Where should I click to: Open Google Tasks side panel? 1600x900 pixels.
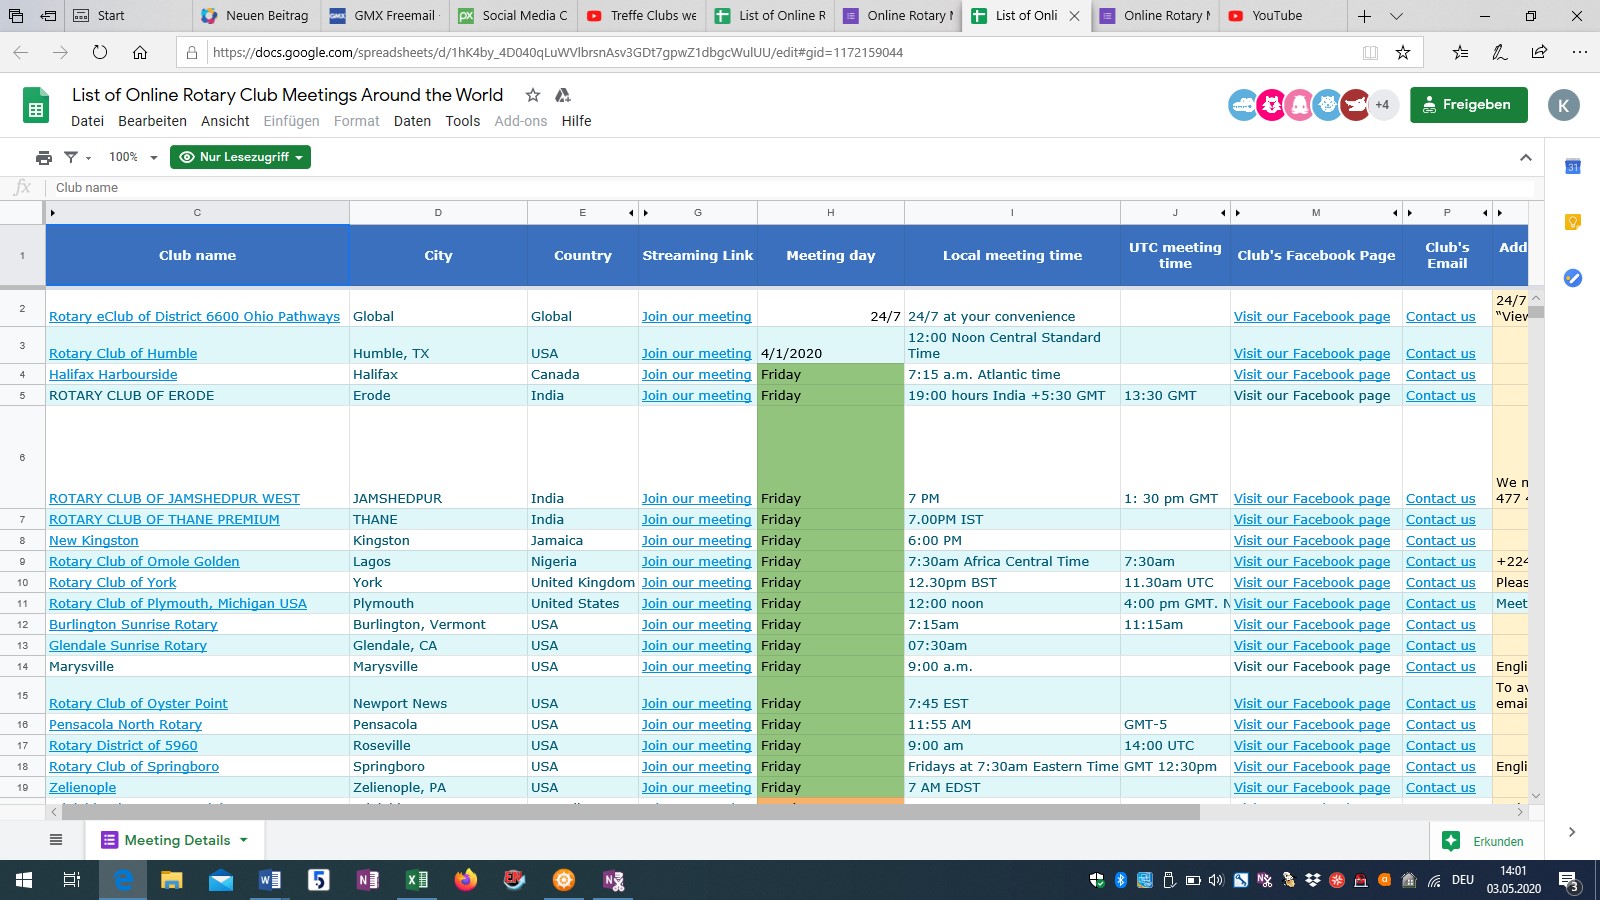coord(1572,277)
